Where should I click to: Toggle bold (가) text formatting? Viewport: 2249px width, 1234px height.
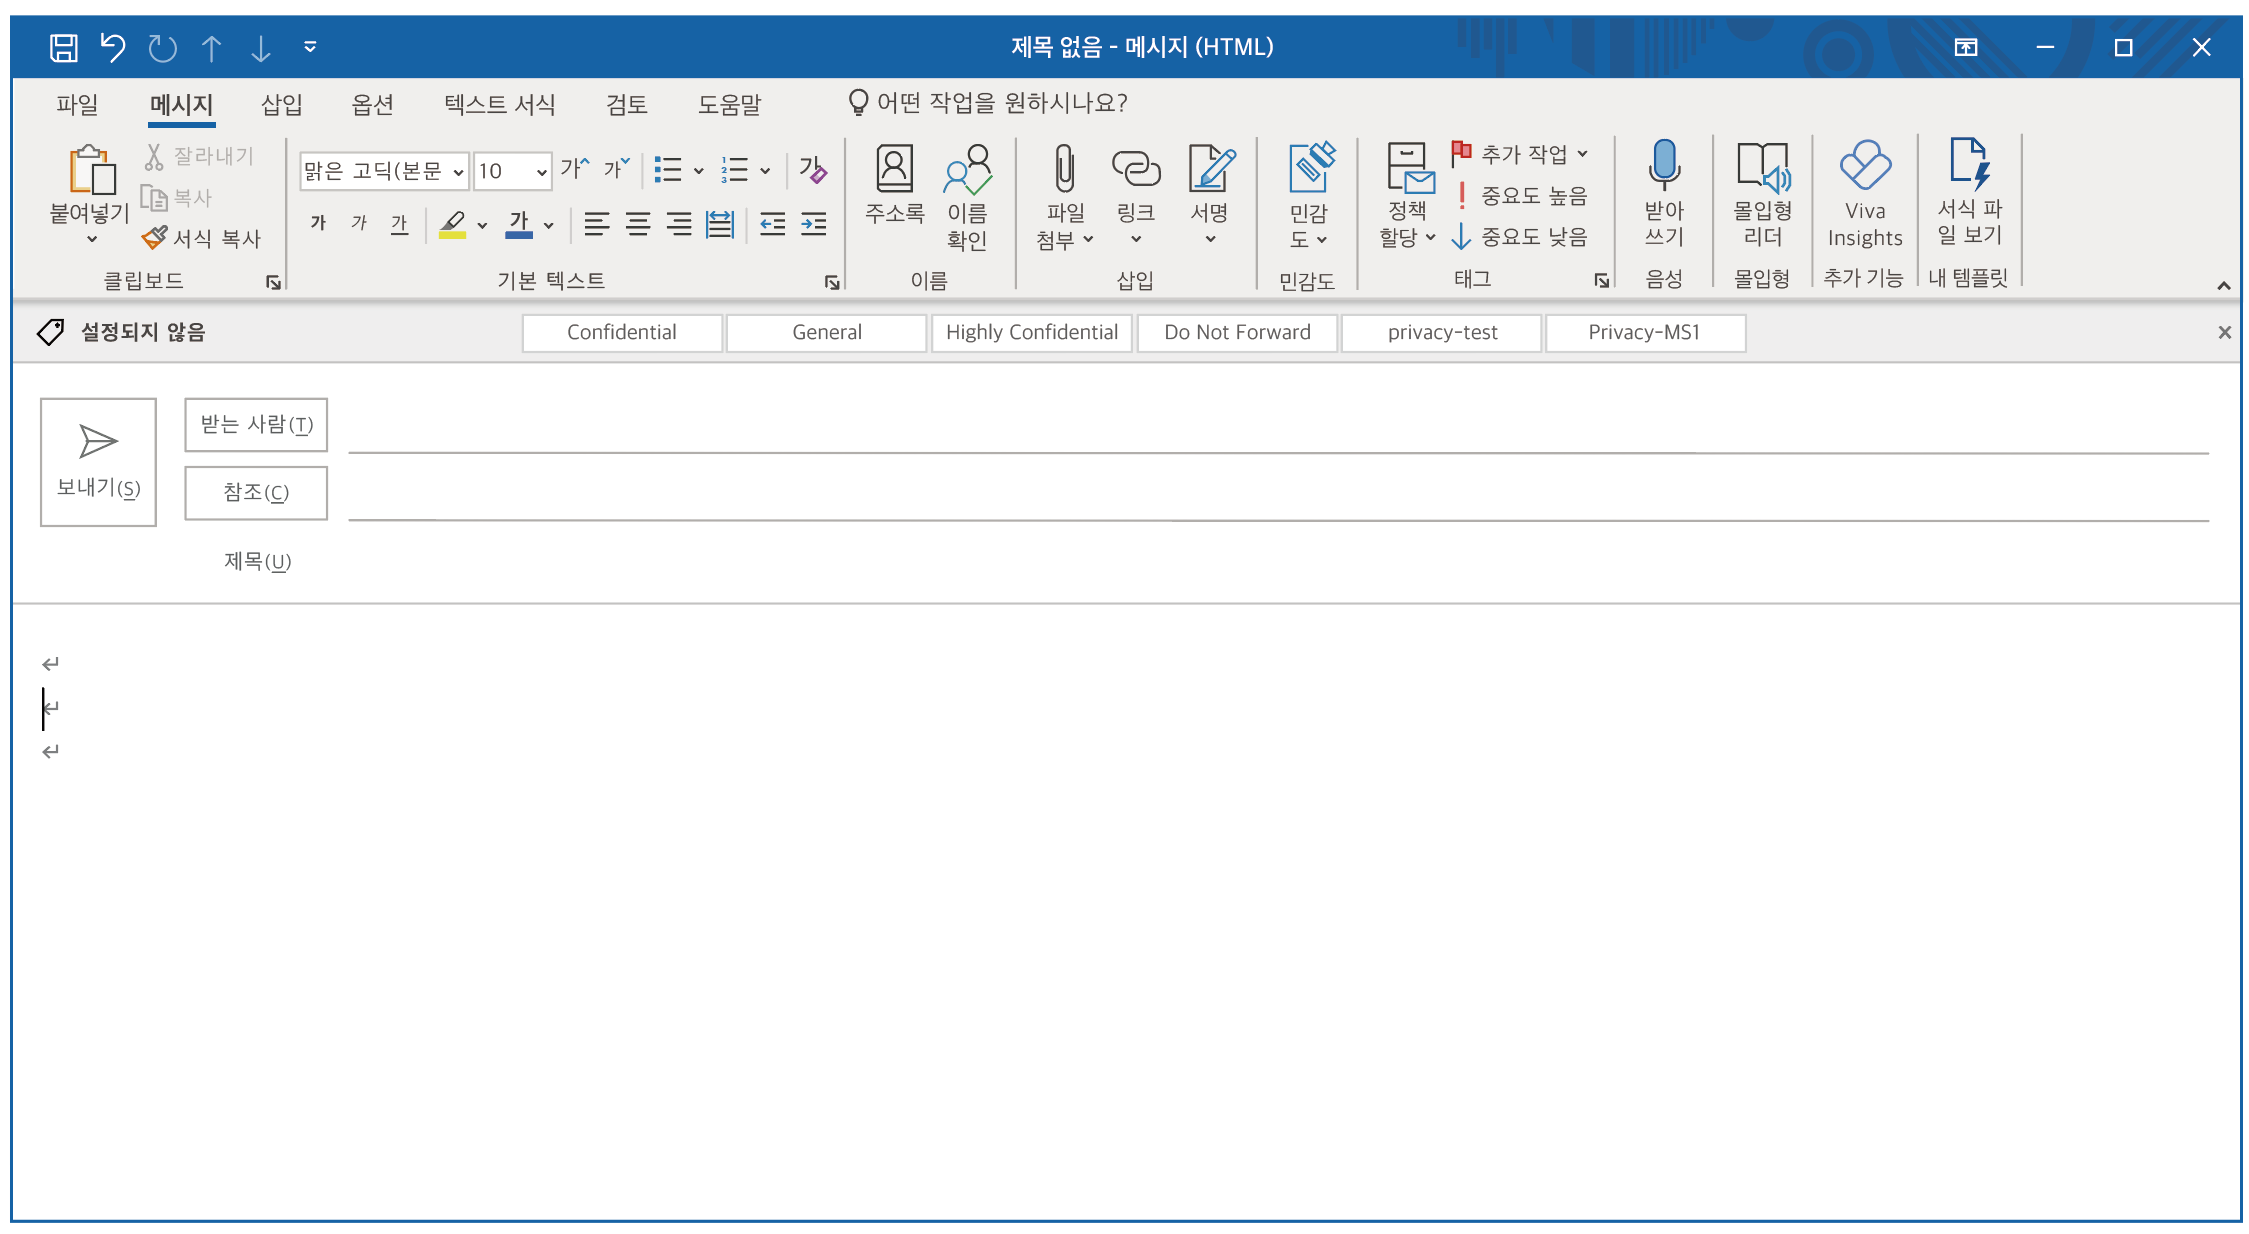point(318,223)
